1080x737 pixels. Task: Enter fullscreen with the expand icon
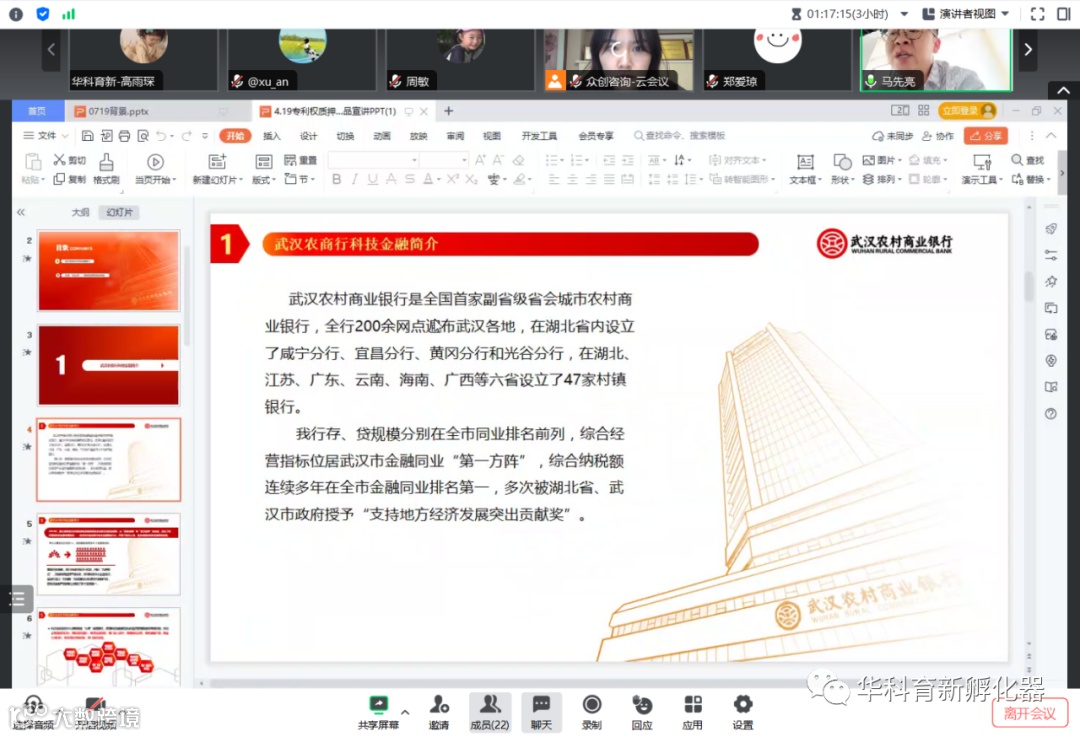coord(1037,14)
